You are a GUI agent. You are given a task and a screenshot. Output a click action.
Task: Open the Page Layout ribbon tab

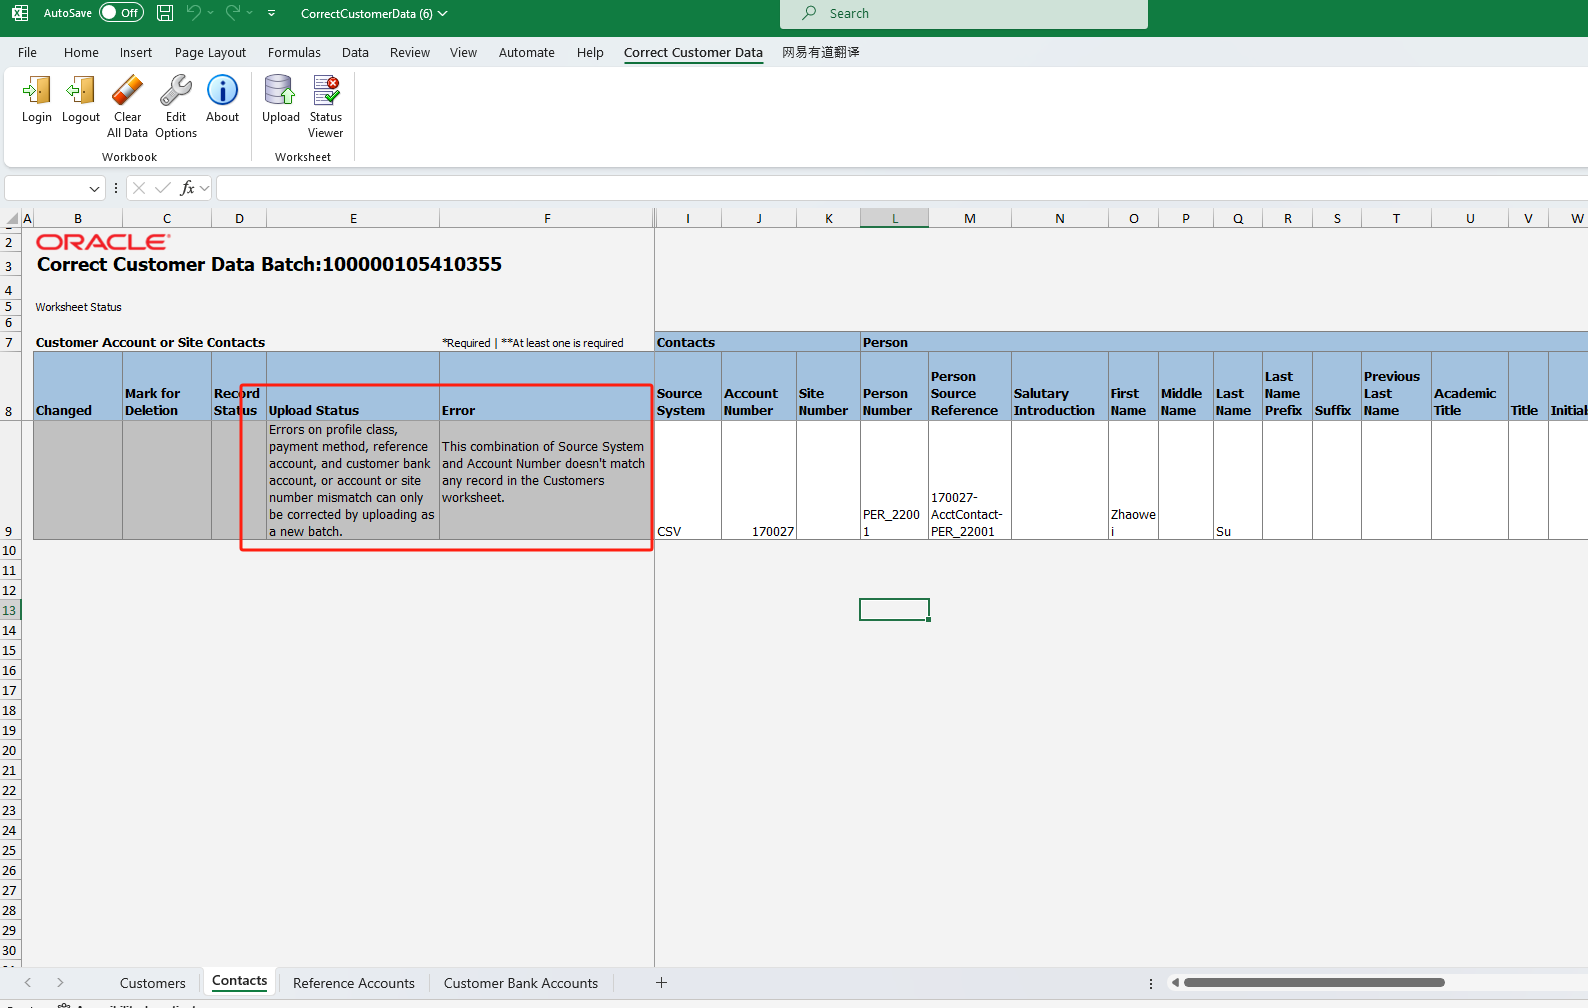click(x=210, y=53)
